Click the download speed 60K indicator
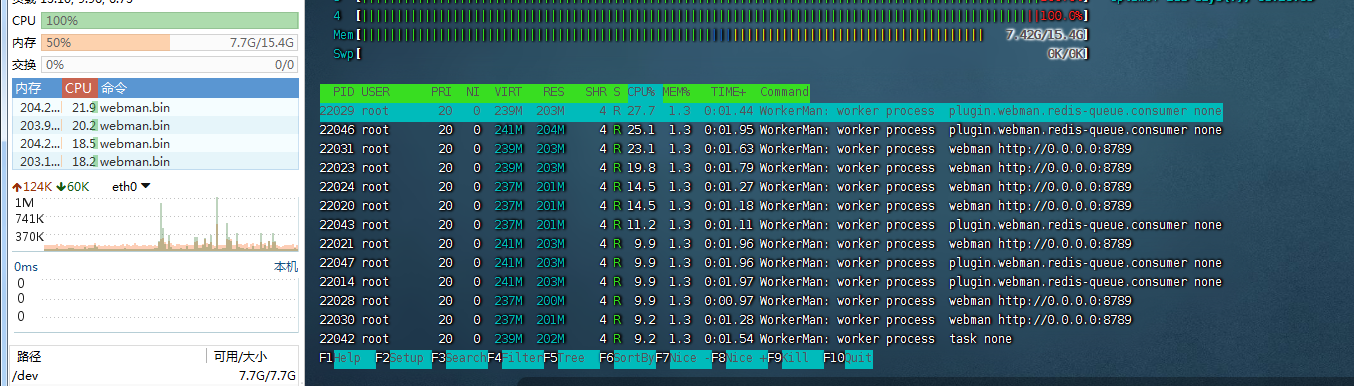 (x=72, y=186)
